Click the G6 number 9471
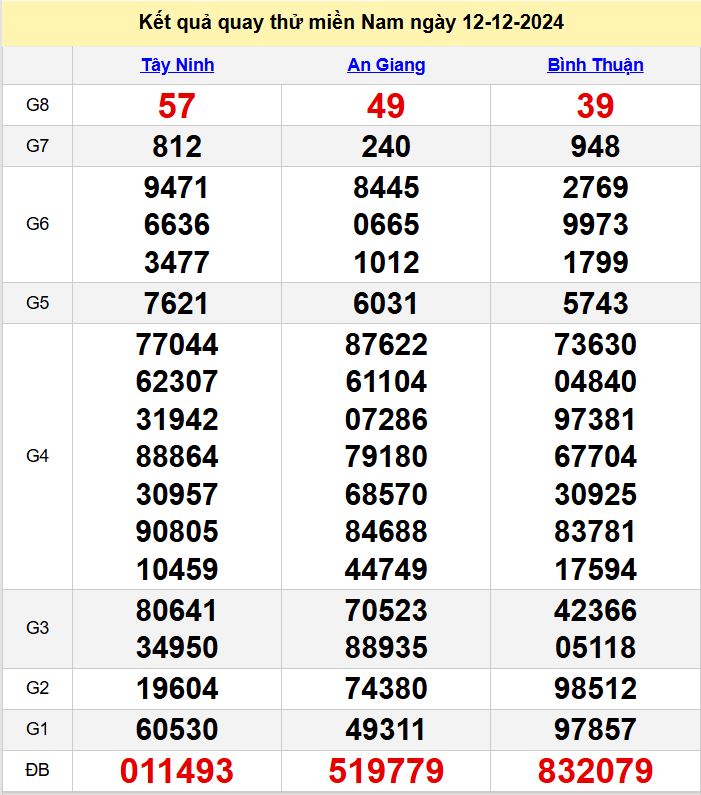 [x=177, y=188]
